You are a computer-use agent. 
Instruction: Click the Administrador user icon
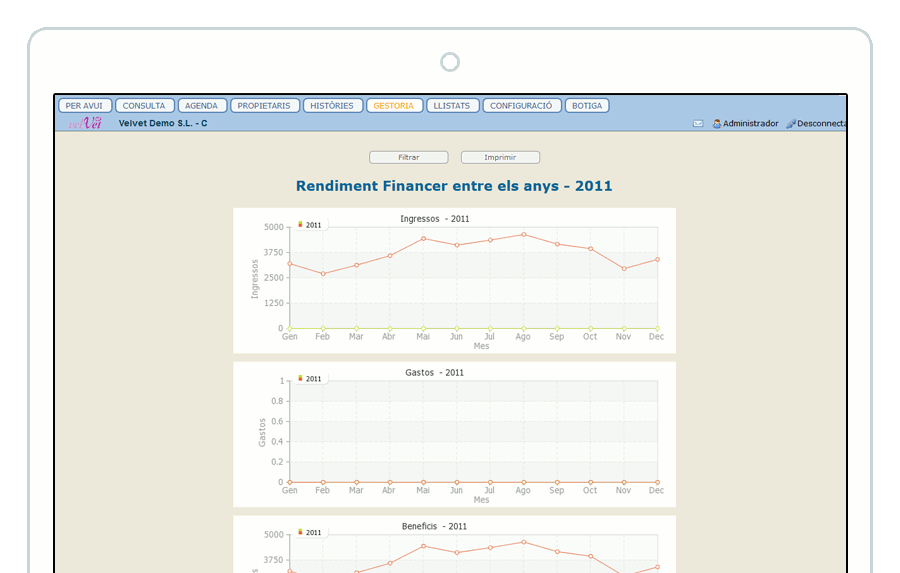click(717, 124)
